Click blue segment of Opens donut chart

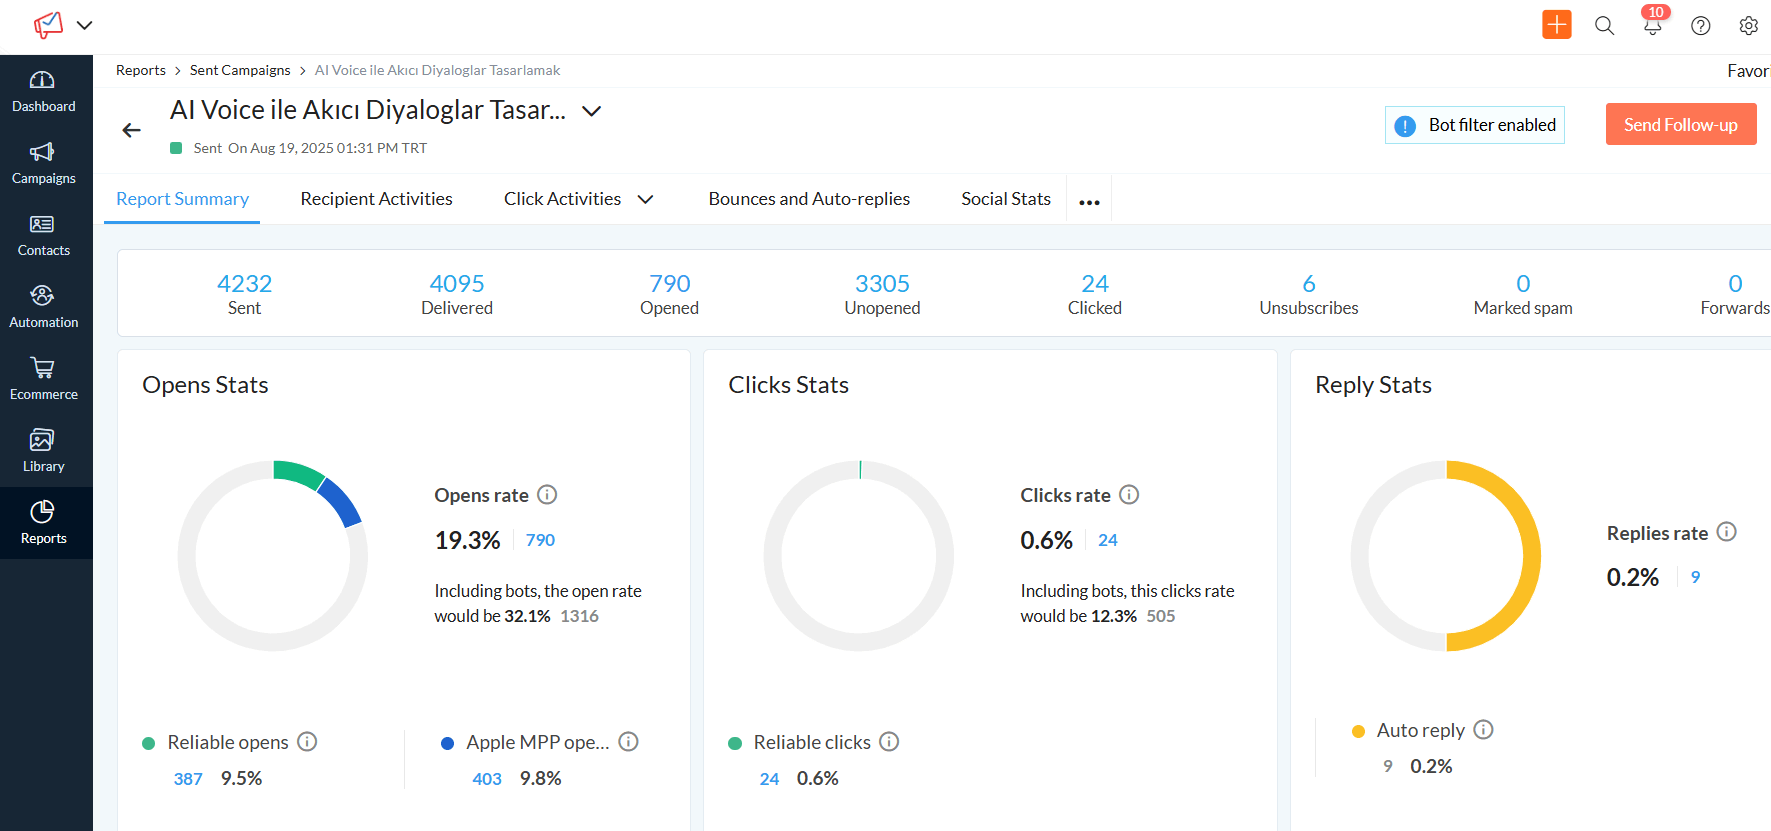(340, 501)
